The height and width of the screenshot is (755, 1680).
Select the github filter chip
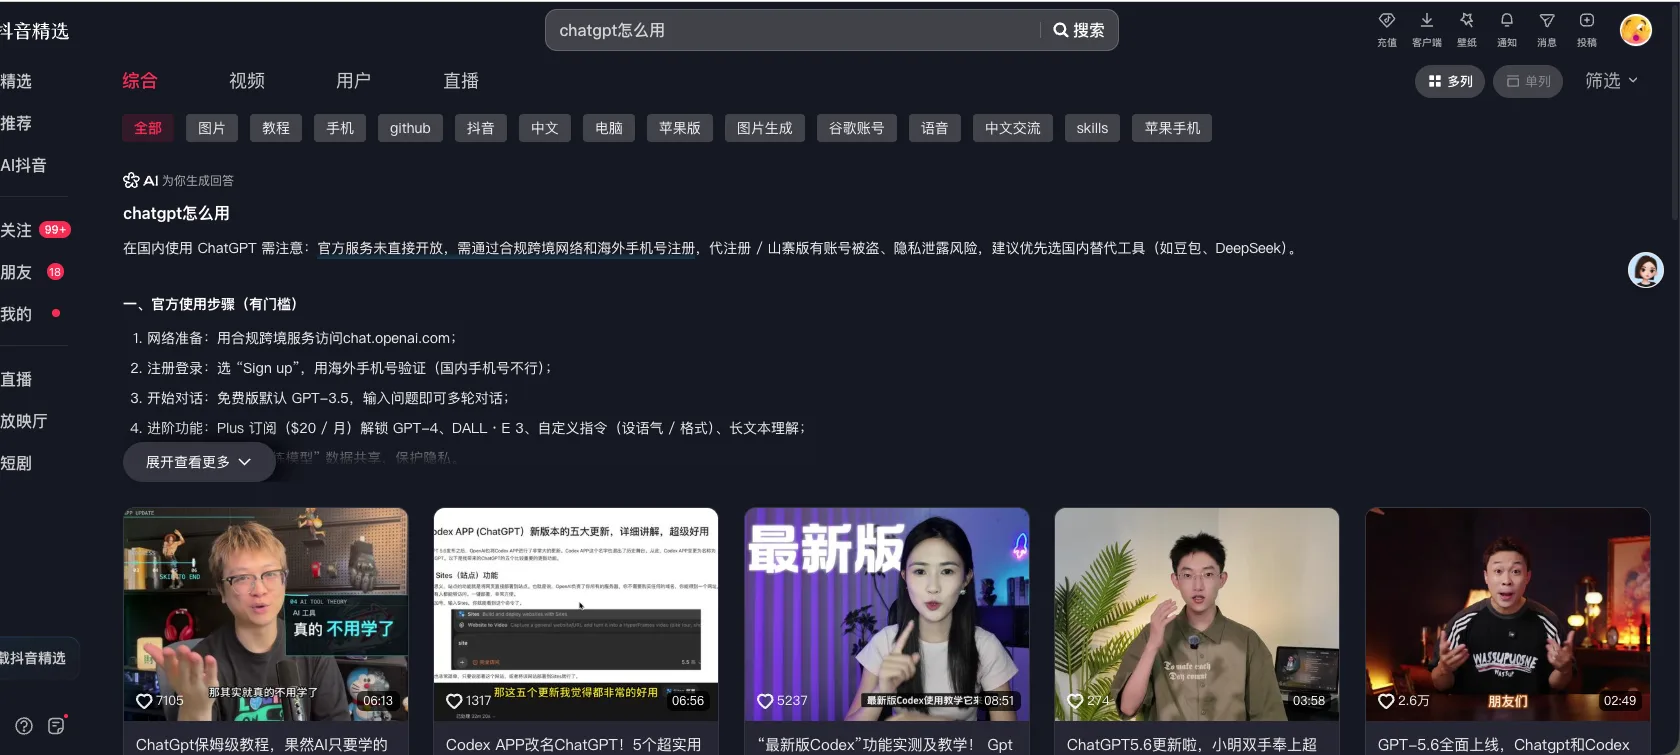click(410, 128)
